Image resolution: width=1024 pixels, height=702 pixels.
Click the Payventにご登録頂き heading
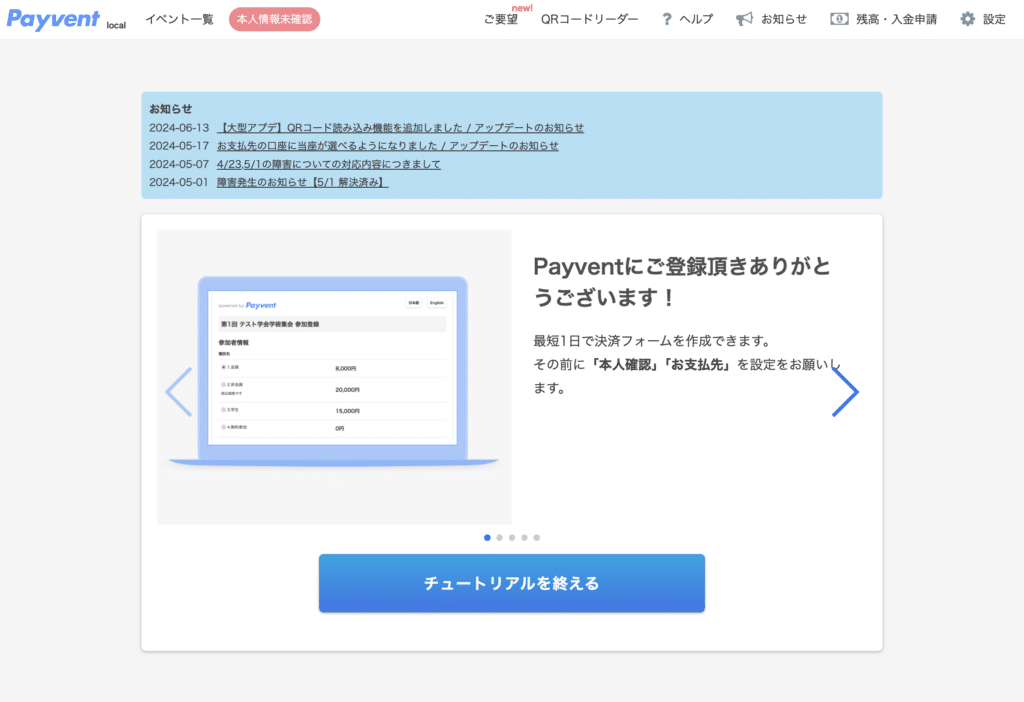(x=682, y=281)
